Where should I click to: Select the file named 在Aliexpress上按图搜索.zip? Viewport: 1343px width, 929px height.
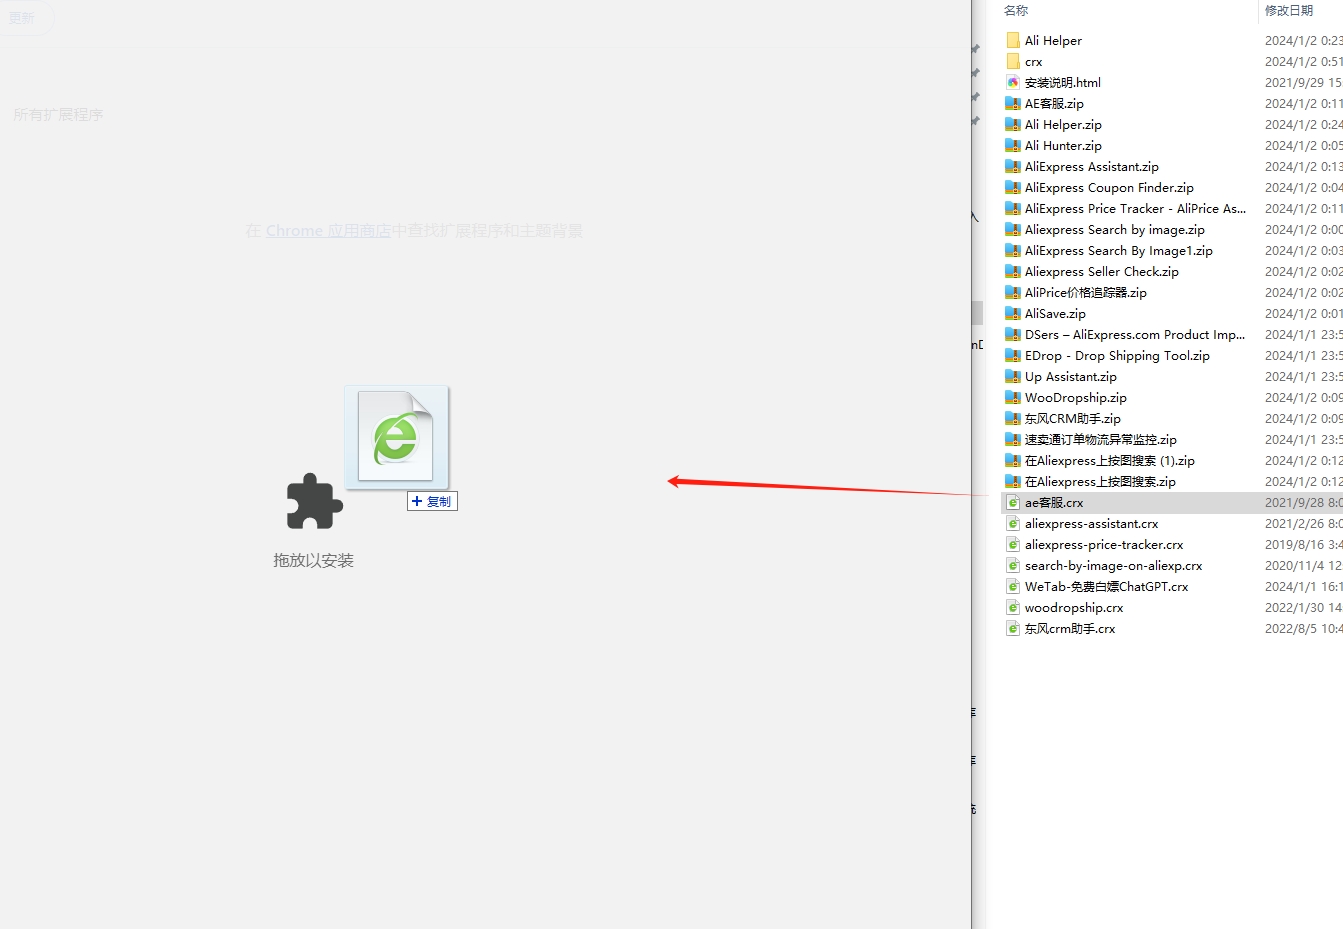pyautogui.click(x=1100, y=481)
